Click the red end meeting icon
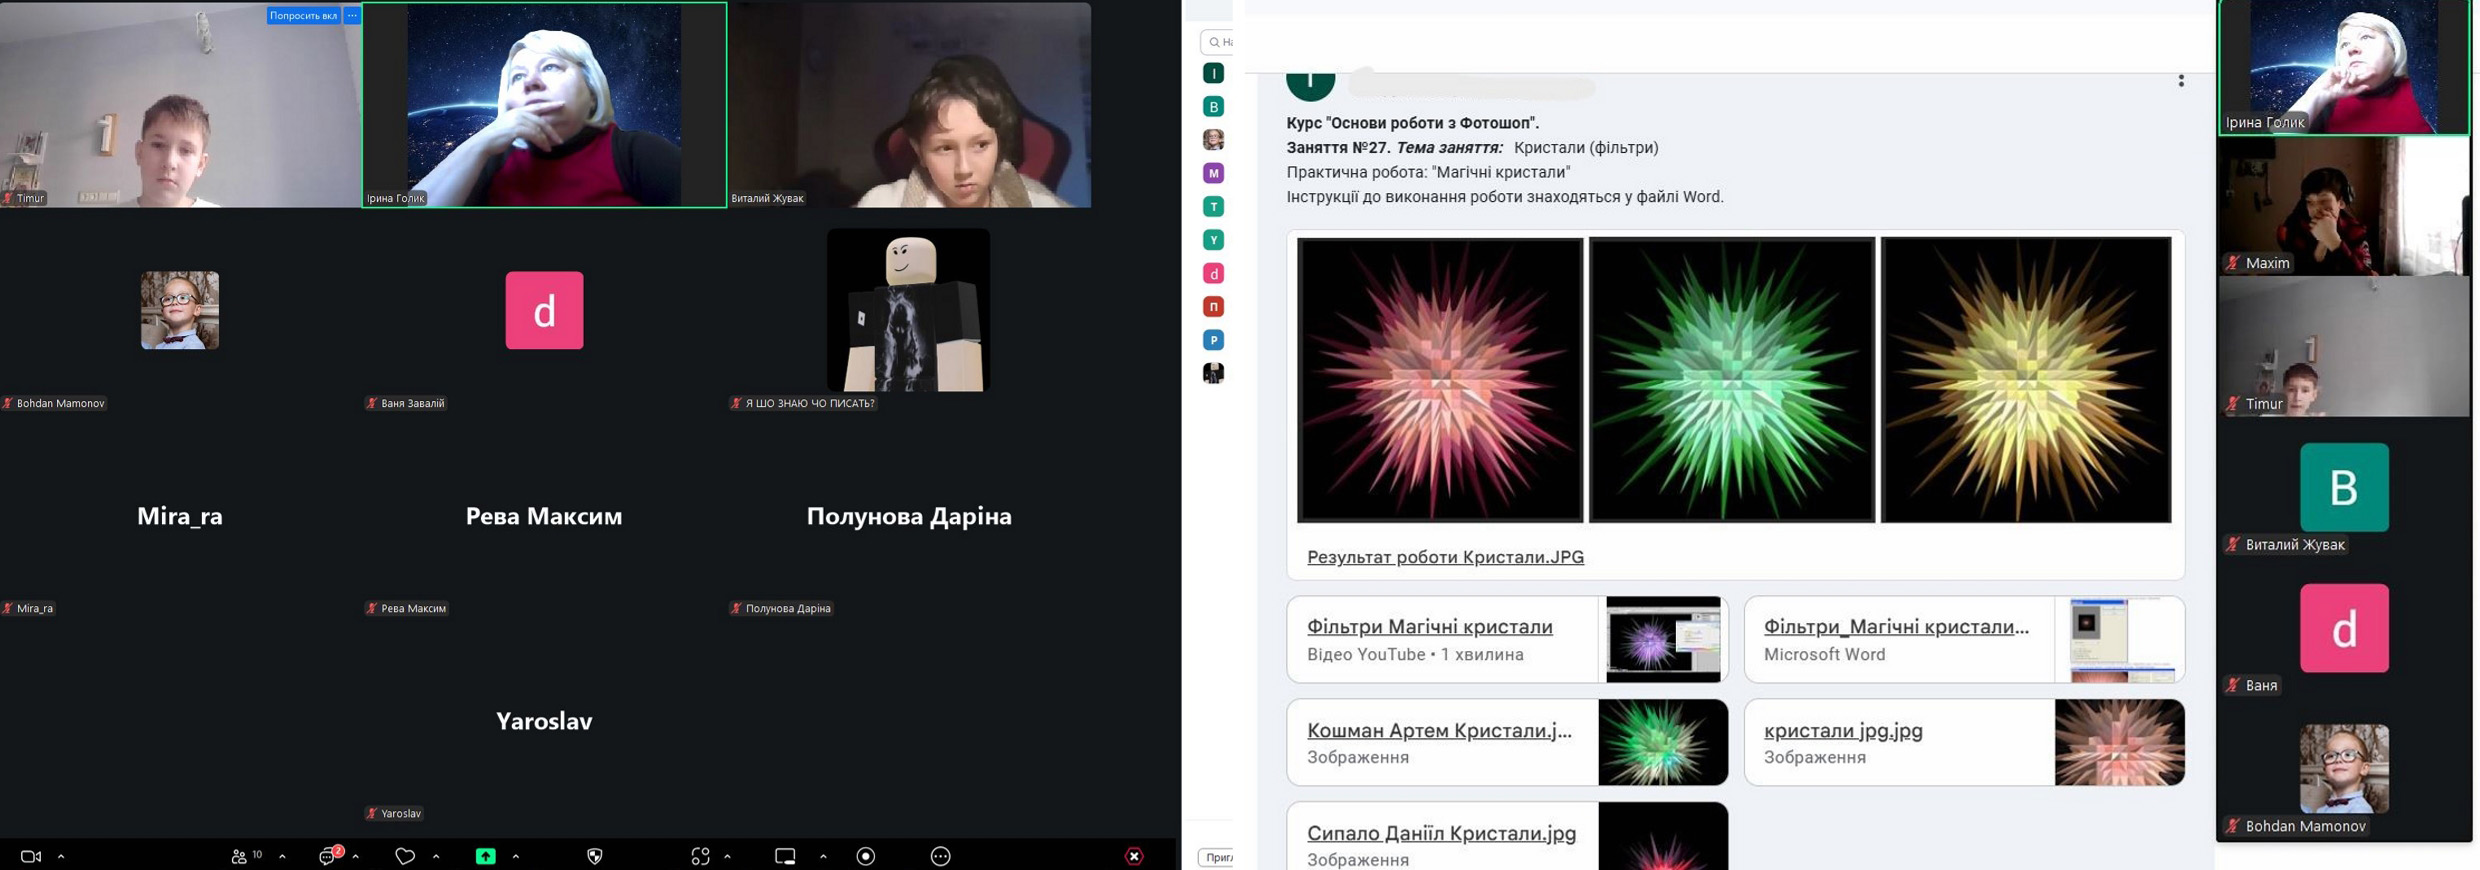This screenshot has height=870, width=2480. tap(1134, 857)
